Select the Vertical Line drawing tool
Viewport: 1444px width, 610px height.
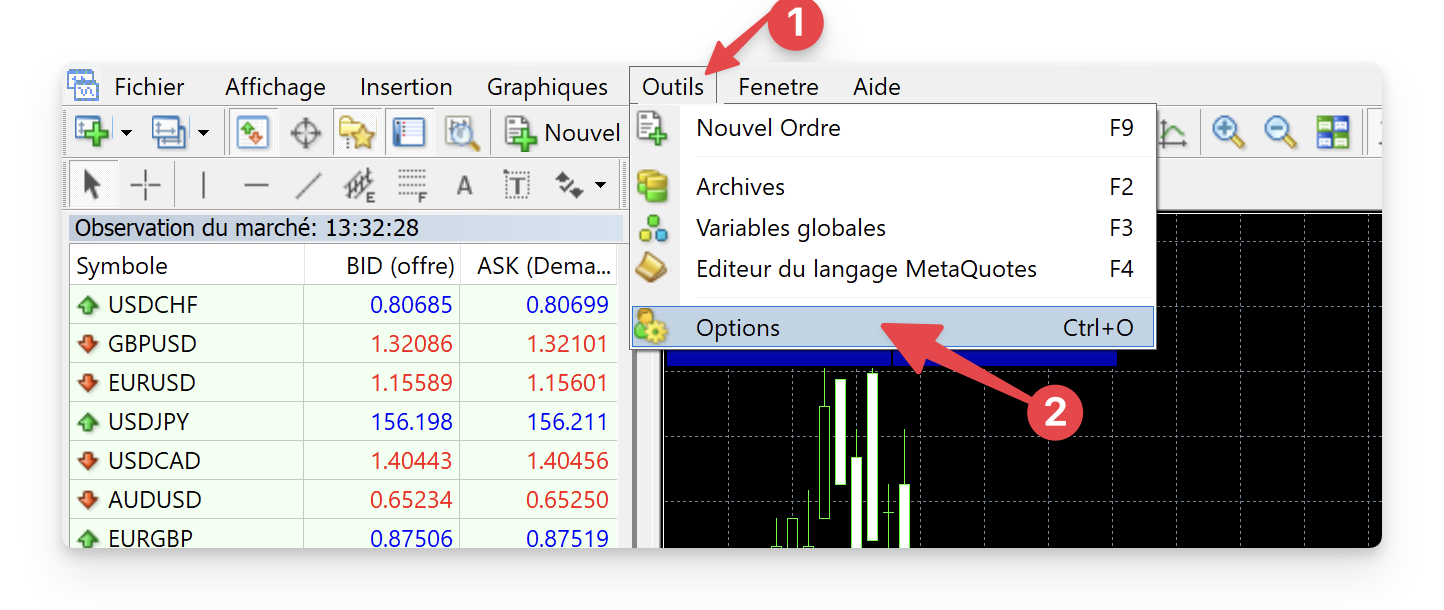pos(204,185)
